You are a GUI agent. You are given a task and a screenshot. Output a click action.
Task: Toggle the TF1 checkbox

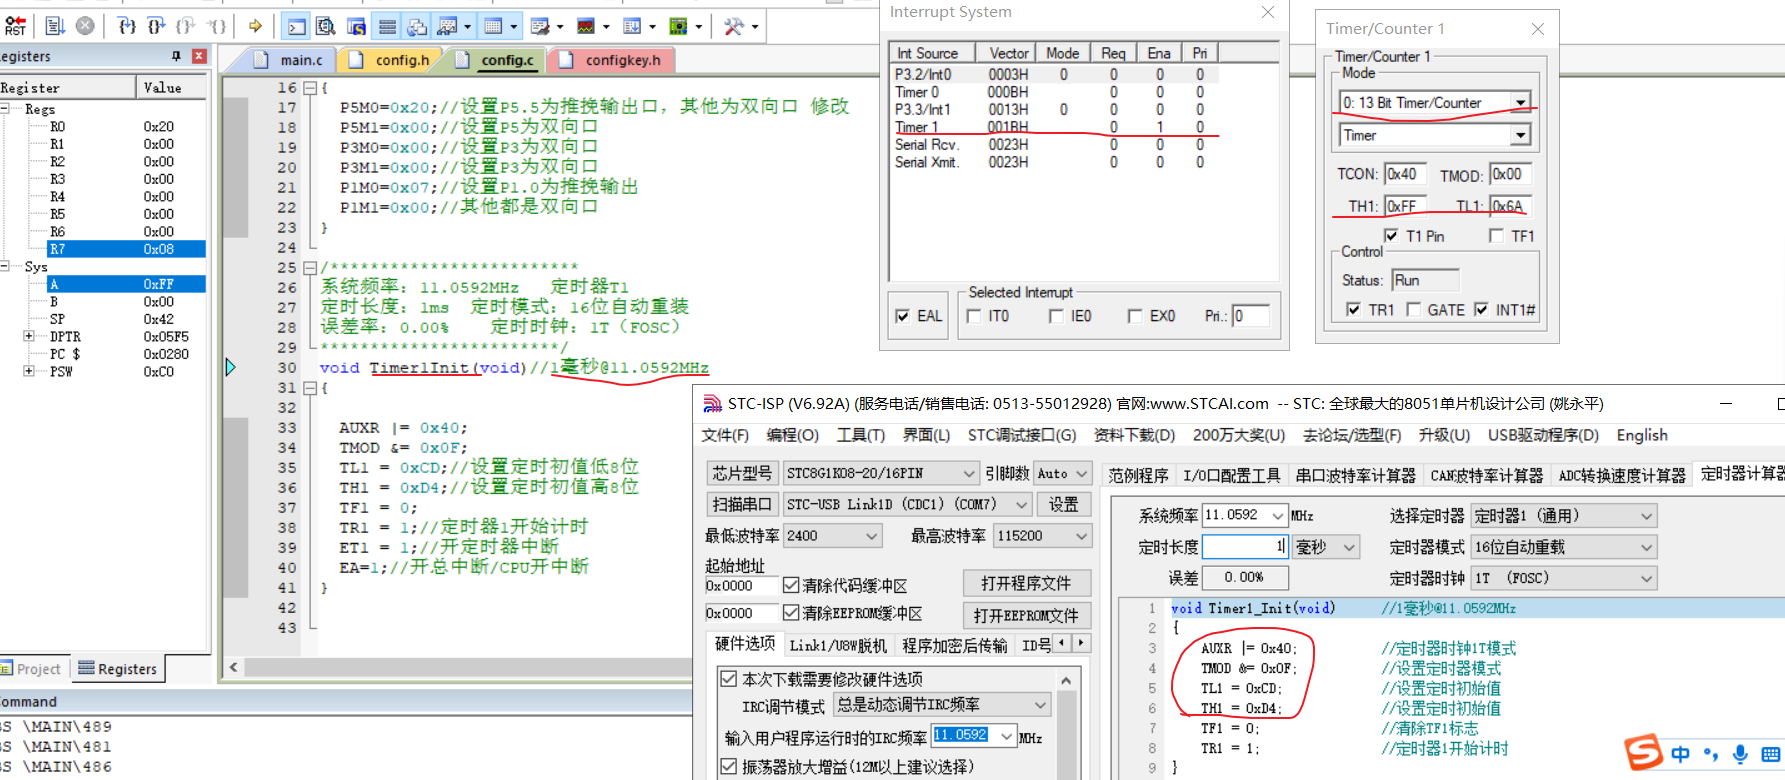1496,236
